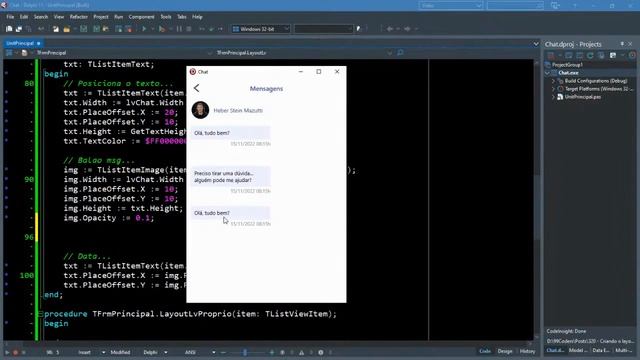Open the Help menu

(x=197, y=17)
